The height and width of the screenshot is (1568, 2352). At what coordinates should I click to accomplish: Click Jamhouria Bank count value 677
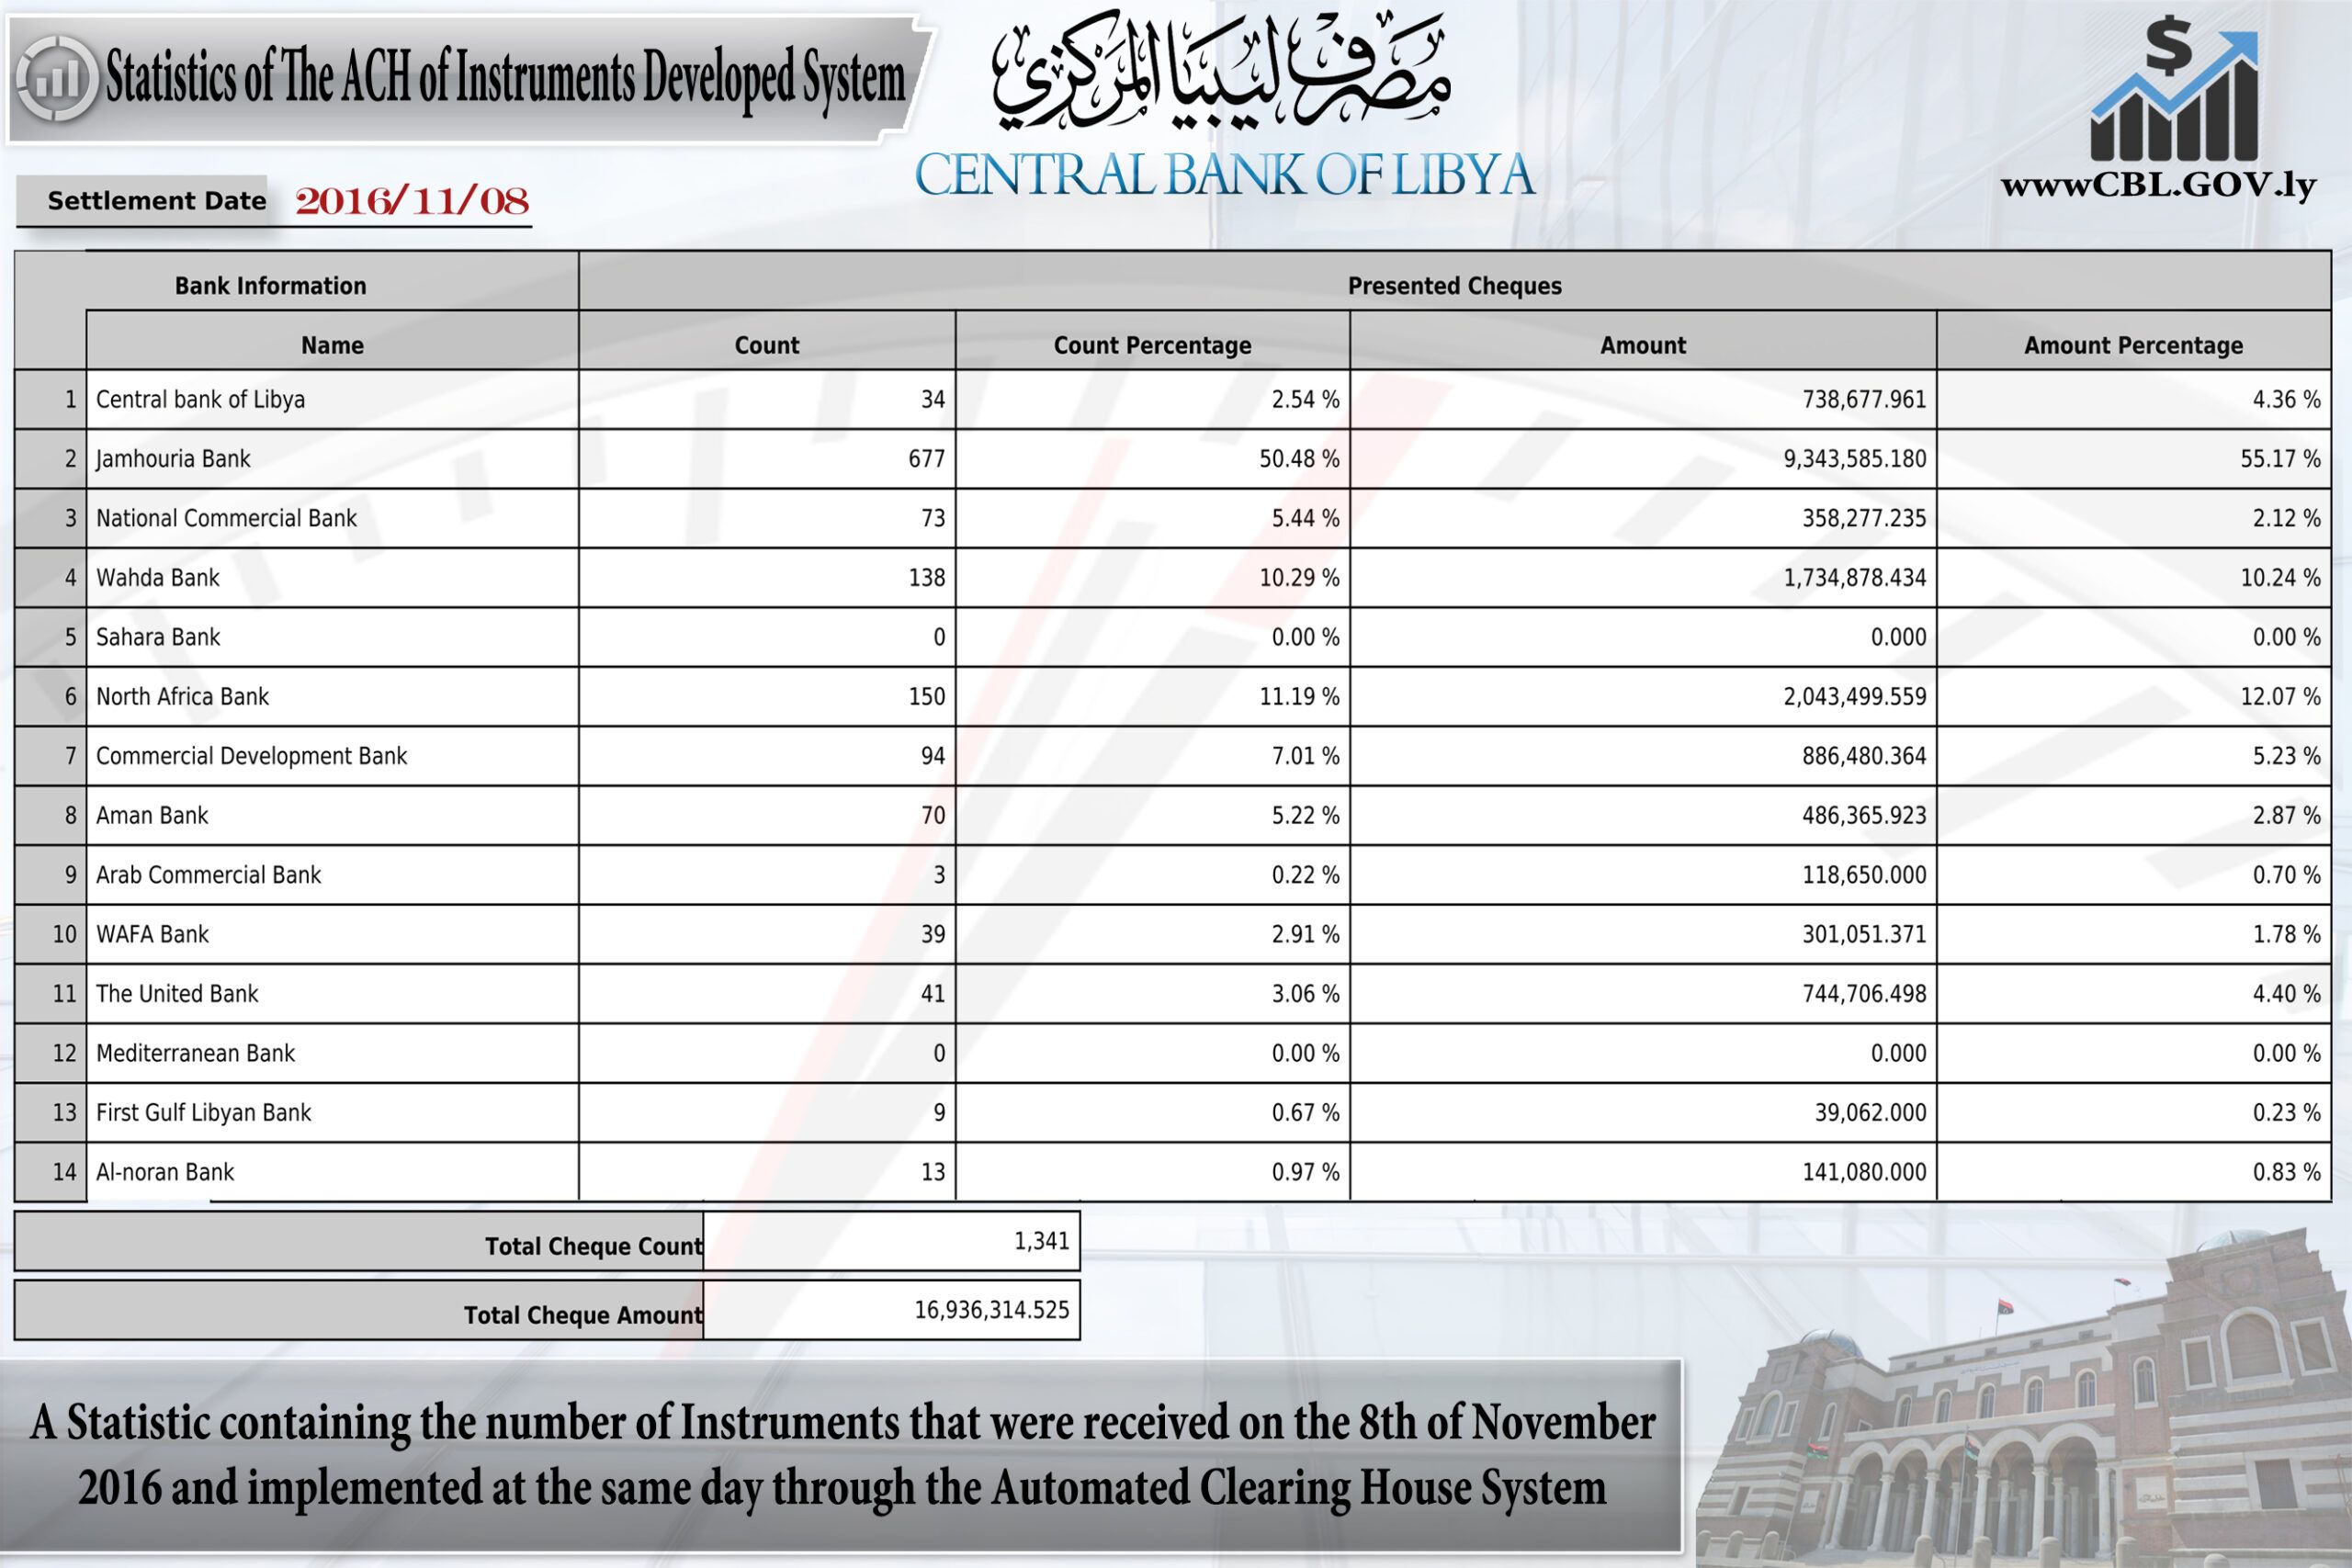point(927,459)
